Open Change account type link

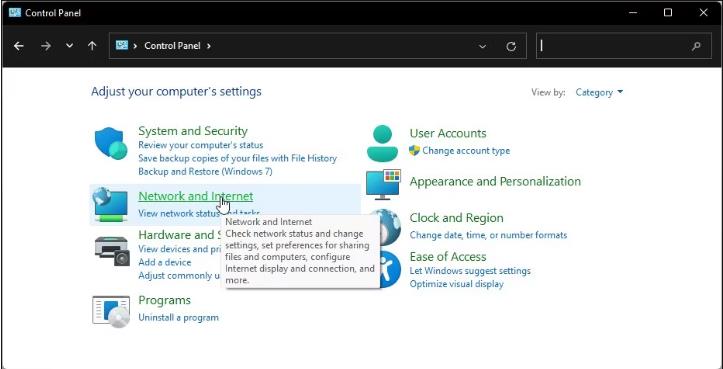[466, 150]
